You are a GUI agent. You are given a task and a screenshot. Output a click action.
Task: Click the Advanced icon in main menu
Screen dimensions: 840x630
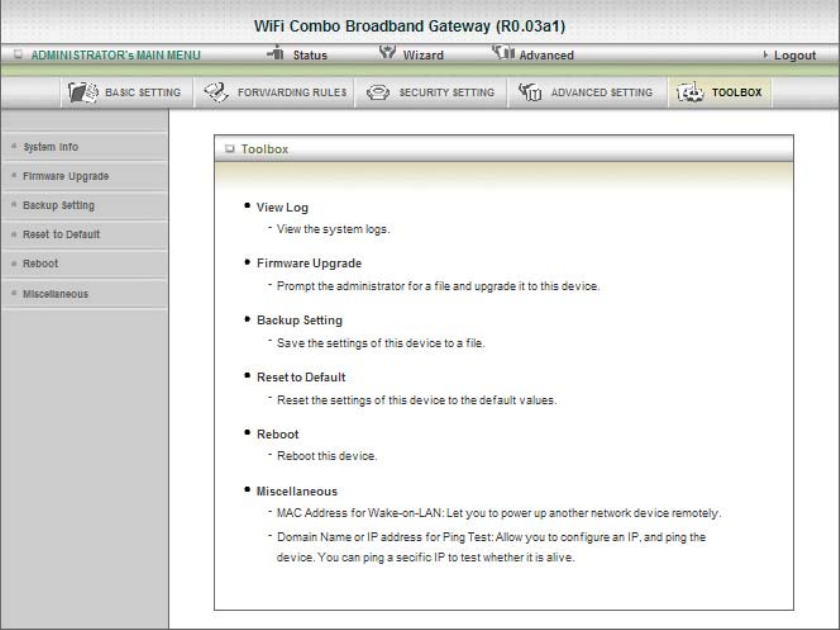tap(503, 52)
